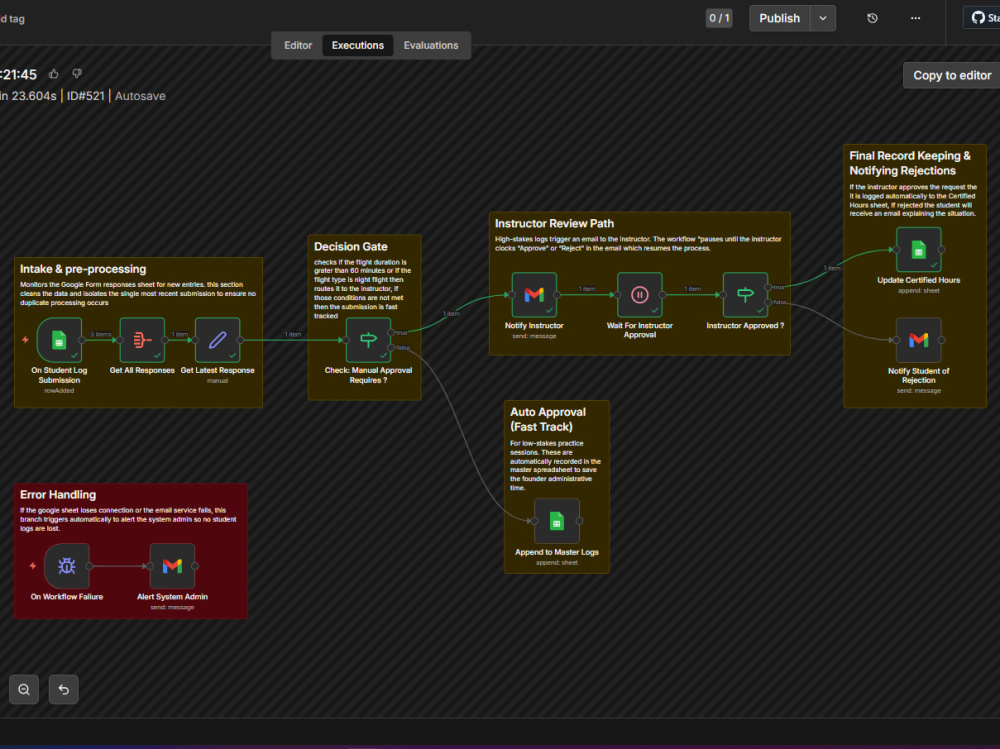Open the Notify Instructor Gmail node
Image resolution: width=1000 pixels, height=749 pixels.
(534, 295)
